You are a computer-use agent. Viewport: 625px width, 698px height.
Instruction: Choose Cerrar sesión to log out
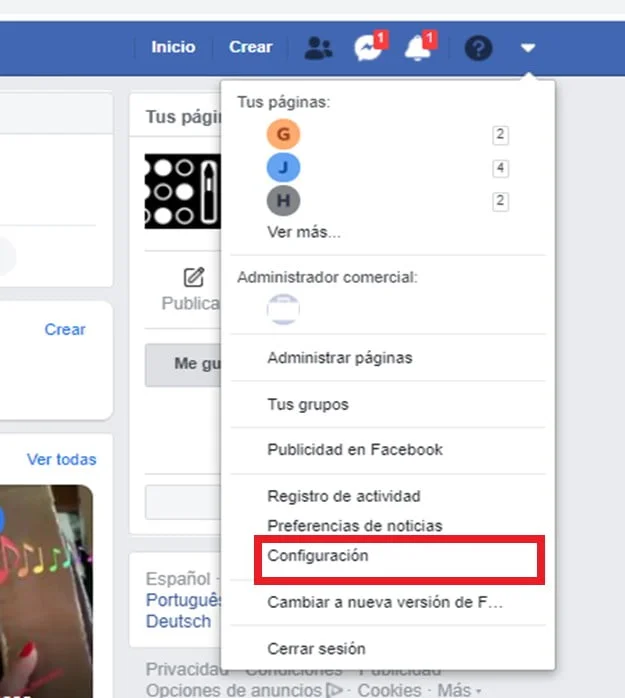tap(317, 649)
